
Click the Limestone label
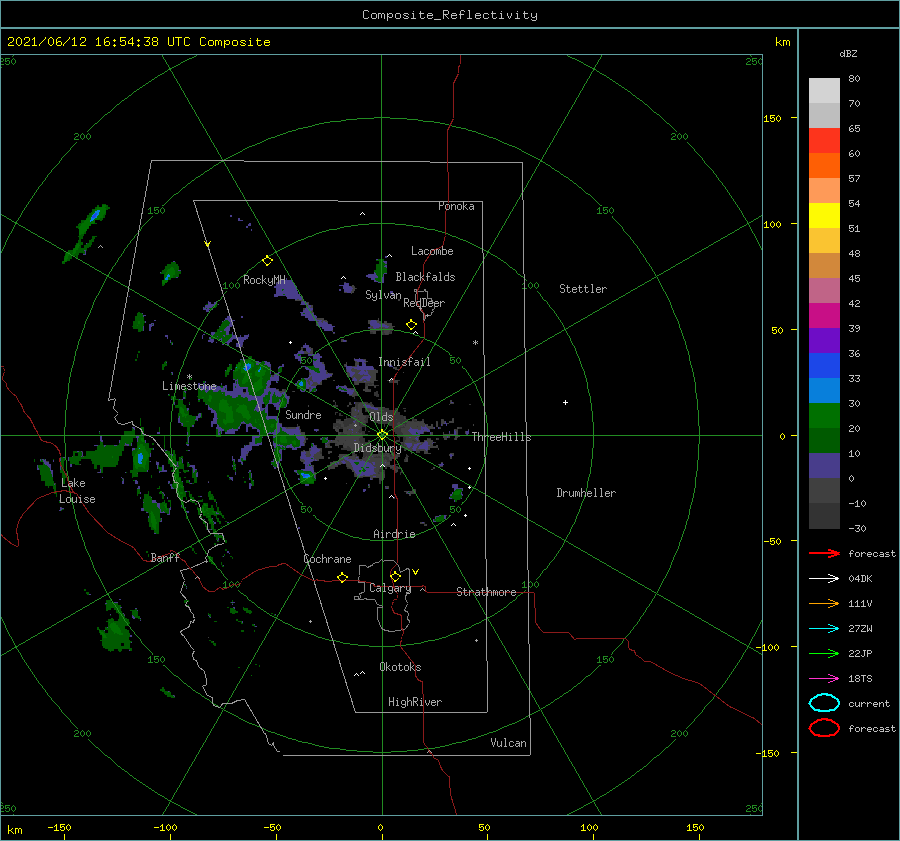pyautogui.click(x=189, y=386)
